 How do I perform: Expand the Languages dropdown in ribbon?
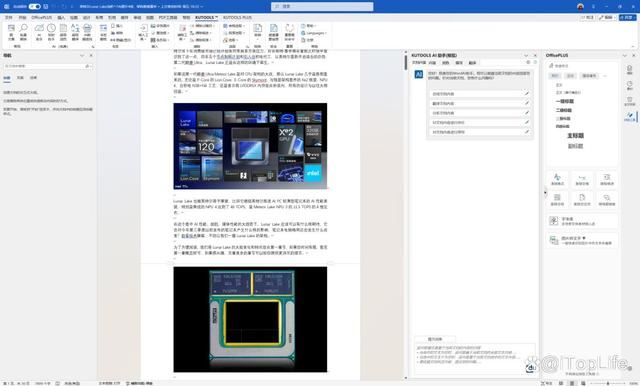pos(314,33)
